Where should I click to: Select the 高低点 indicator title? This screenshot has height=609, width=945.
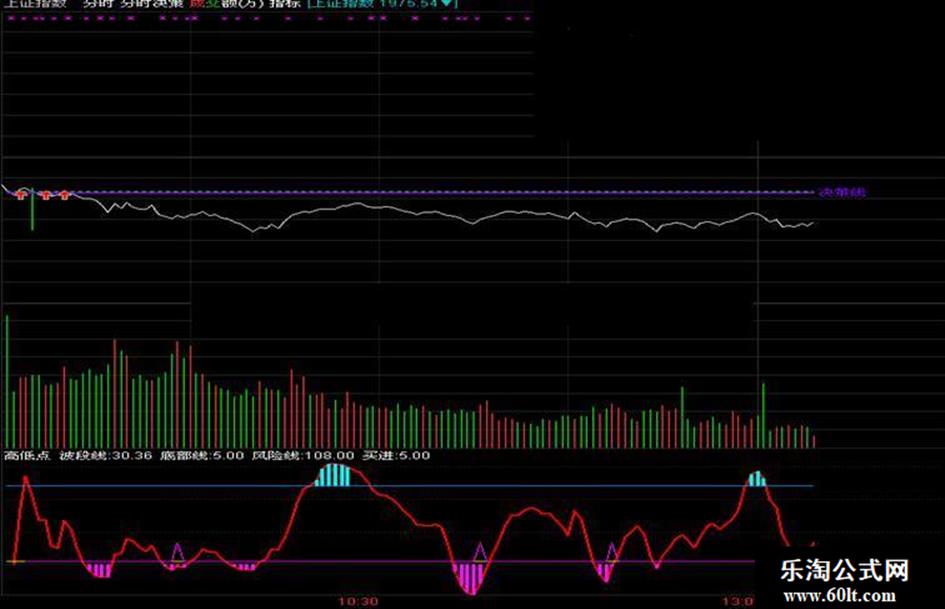coord(27,455)
